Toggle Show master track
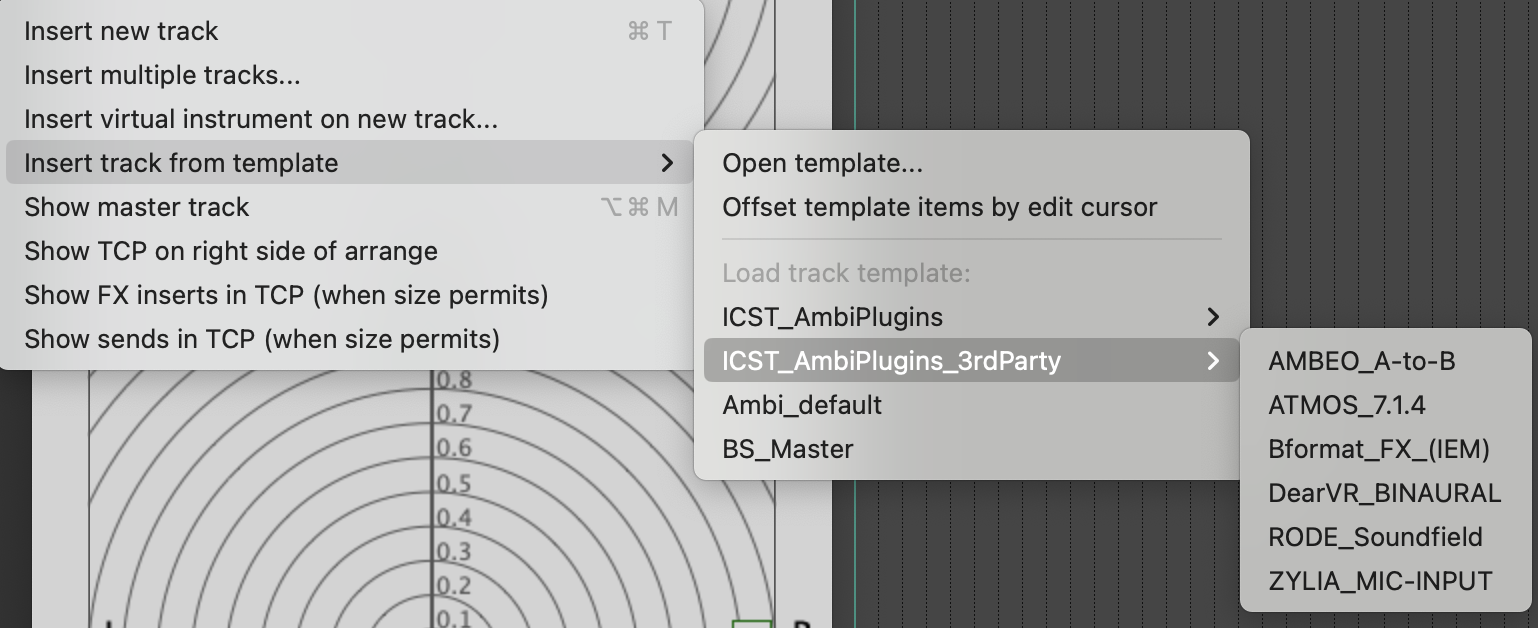Screen dimensions: 1538x628 [137, 207]
